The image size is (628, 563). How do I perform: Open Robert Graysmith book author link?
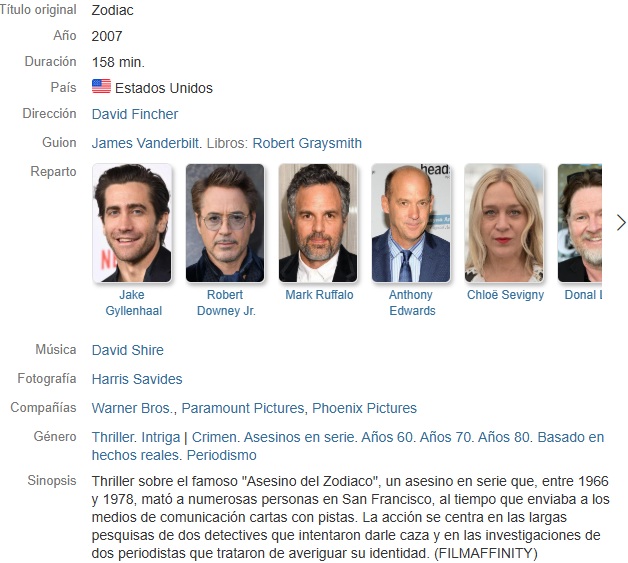point(307,143)
